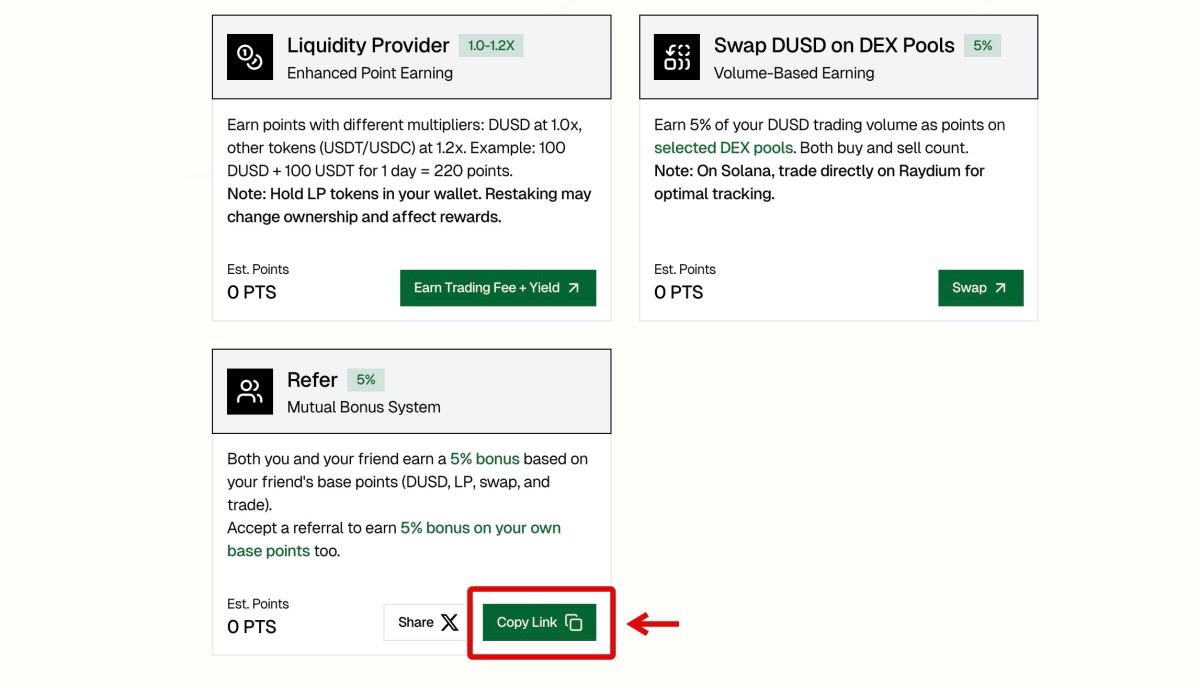Copy the referral link
This screenshot has width=1200, height=688.
click(x=539, y=622)
